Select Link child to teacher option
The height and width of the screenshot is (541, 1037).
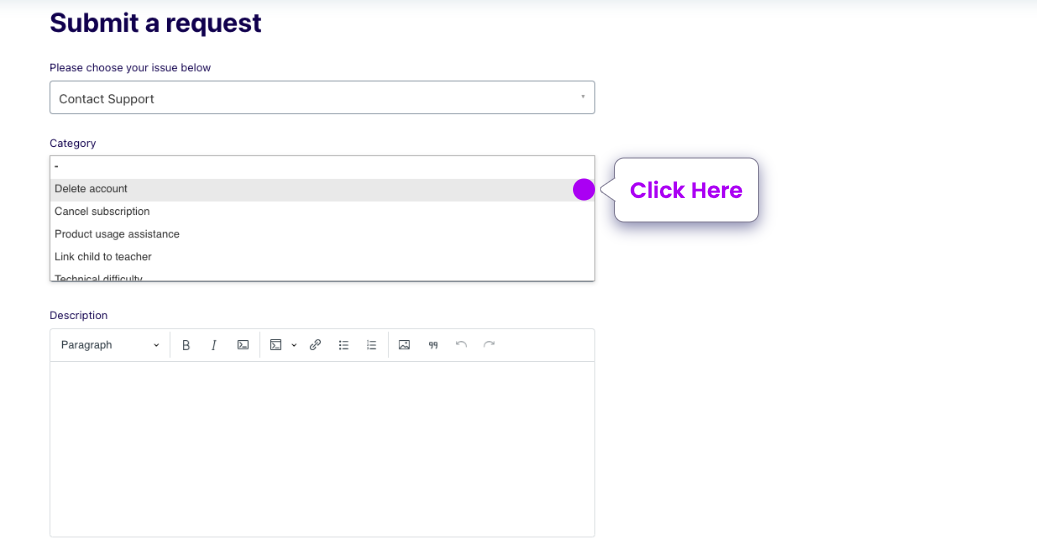coord(103,257)
